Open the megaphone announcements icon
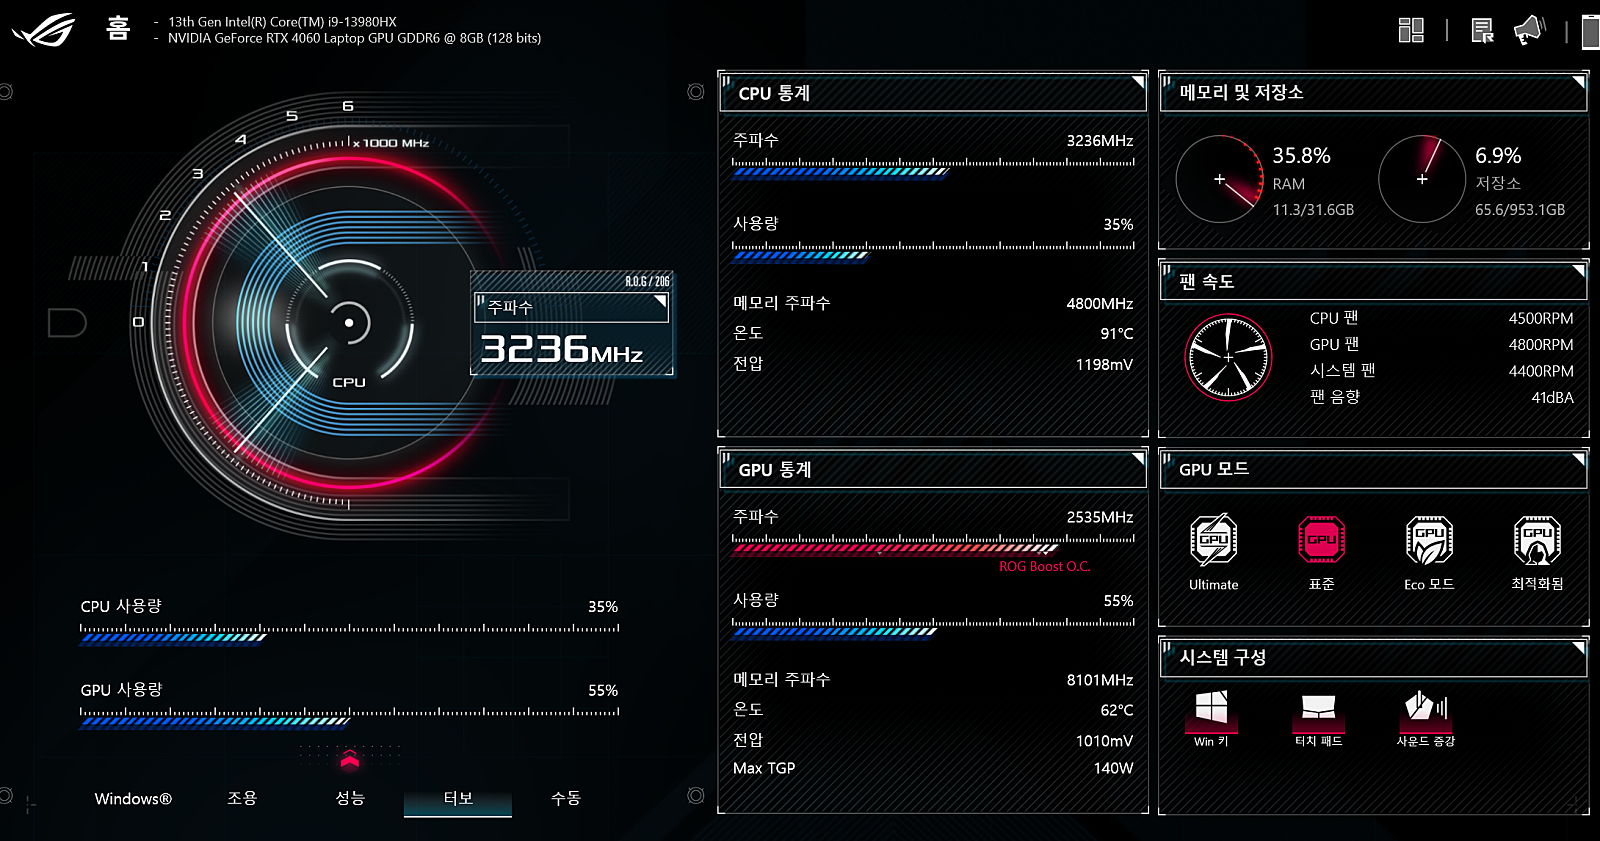The width and height of the screenshot is (1600, 841). 1530,30
